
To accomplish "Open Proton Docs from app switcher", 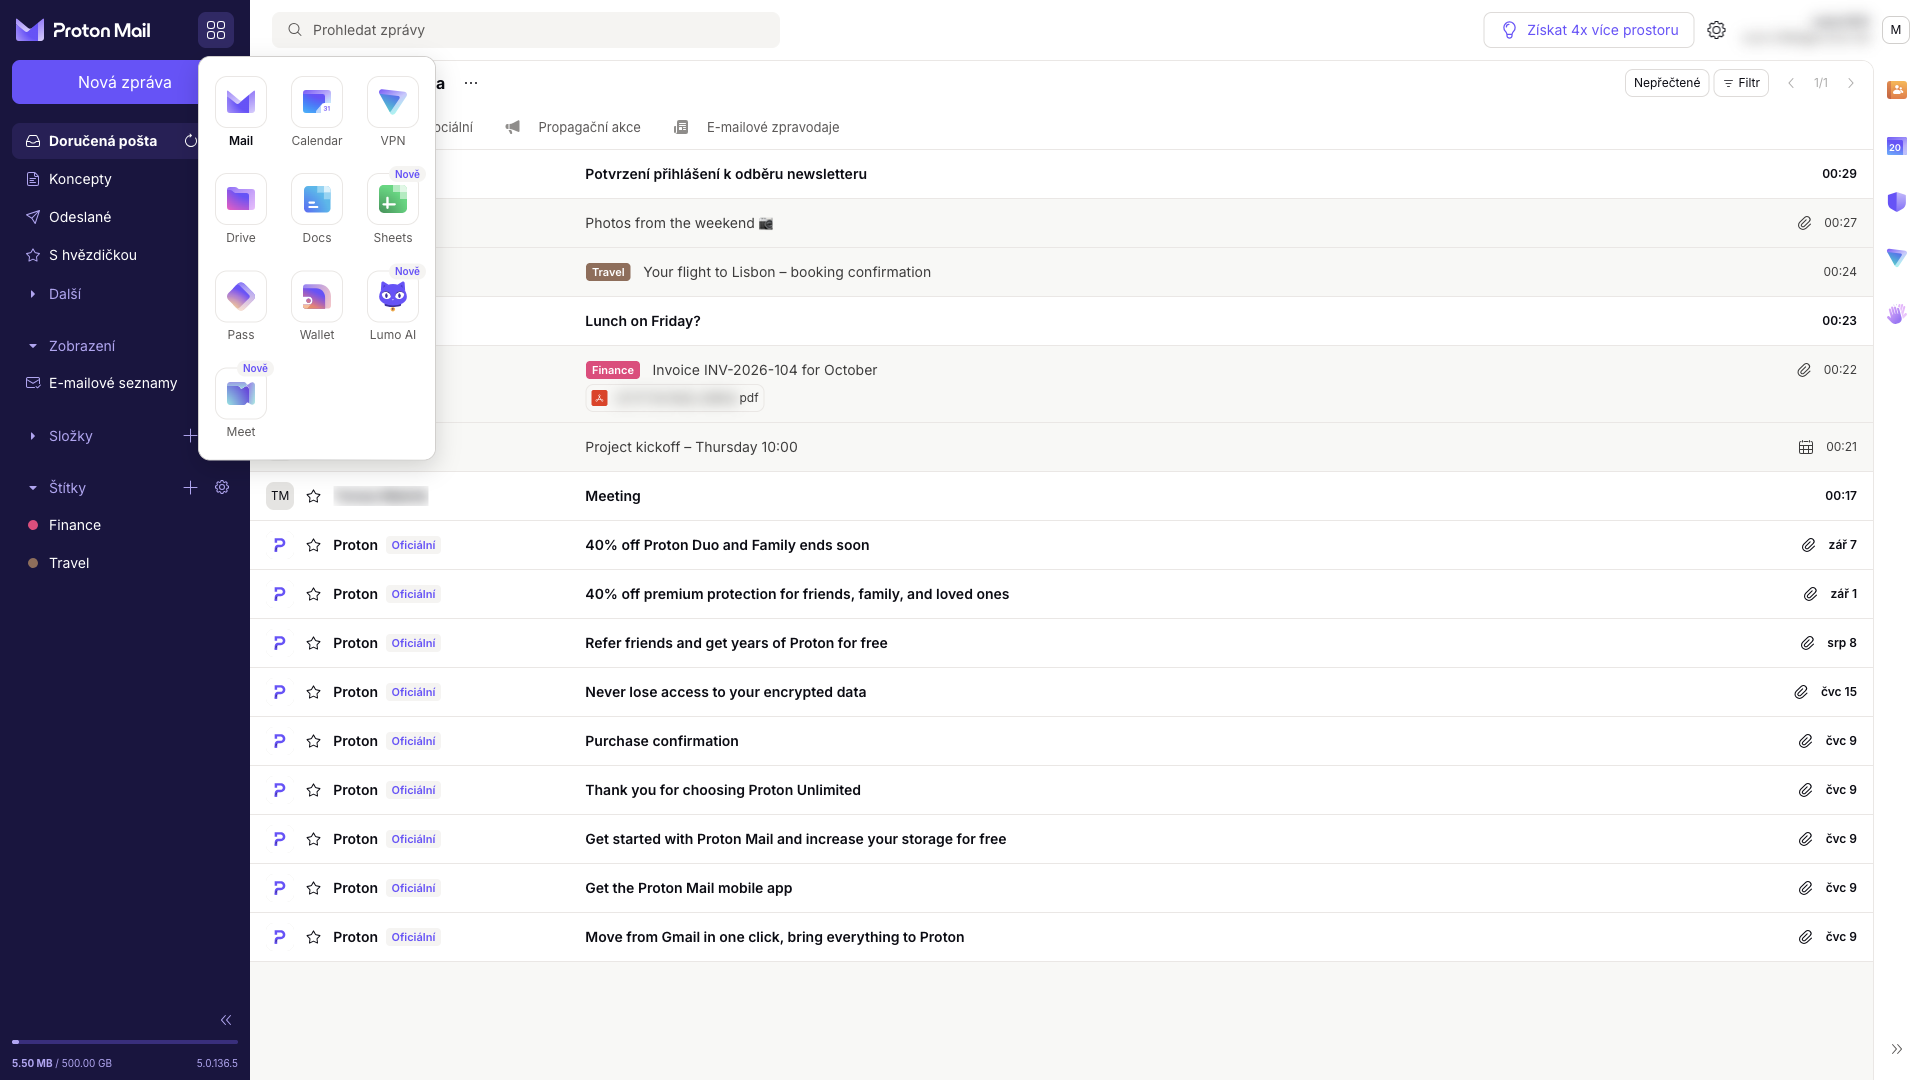I will pyautogui.click(x=317, y=210).
